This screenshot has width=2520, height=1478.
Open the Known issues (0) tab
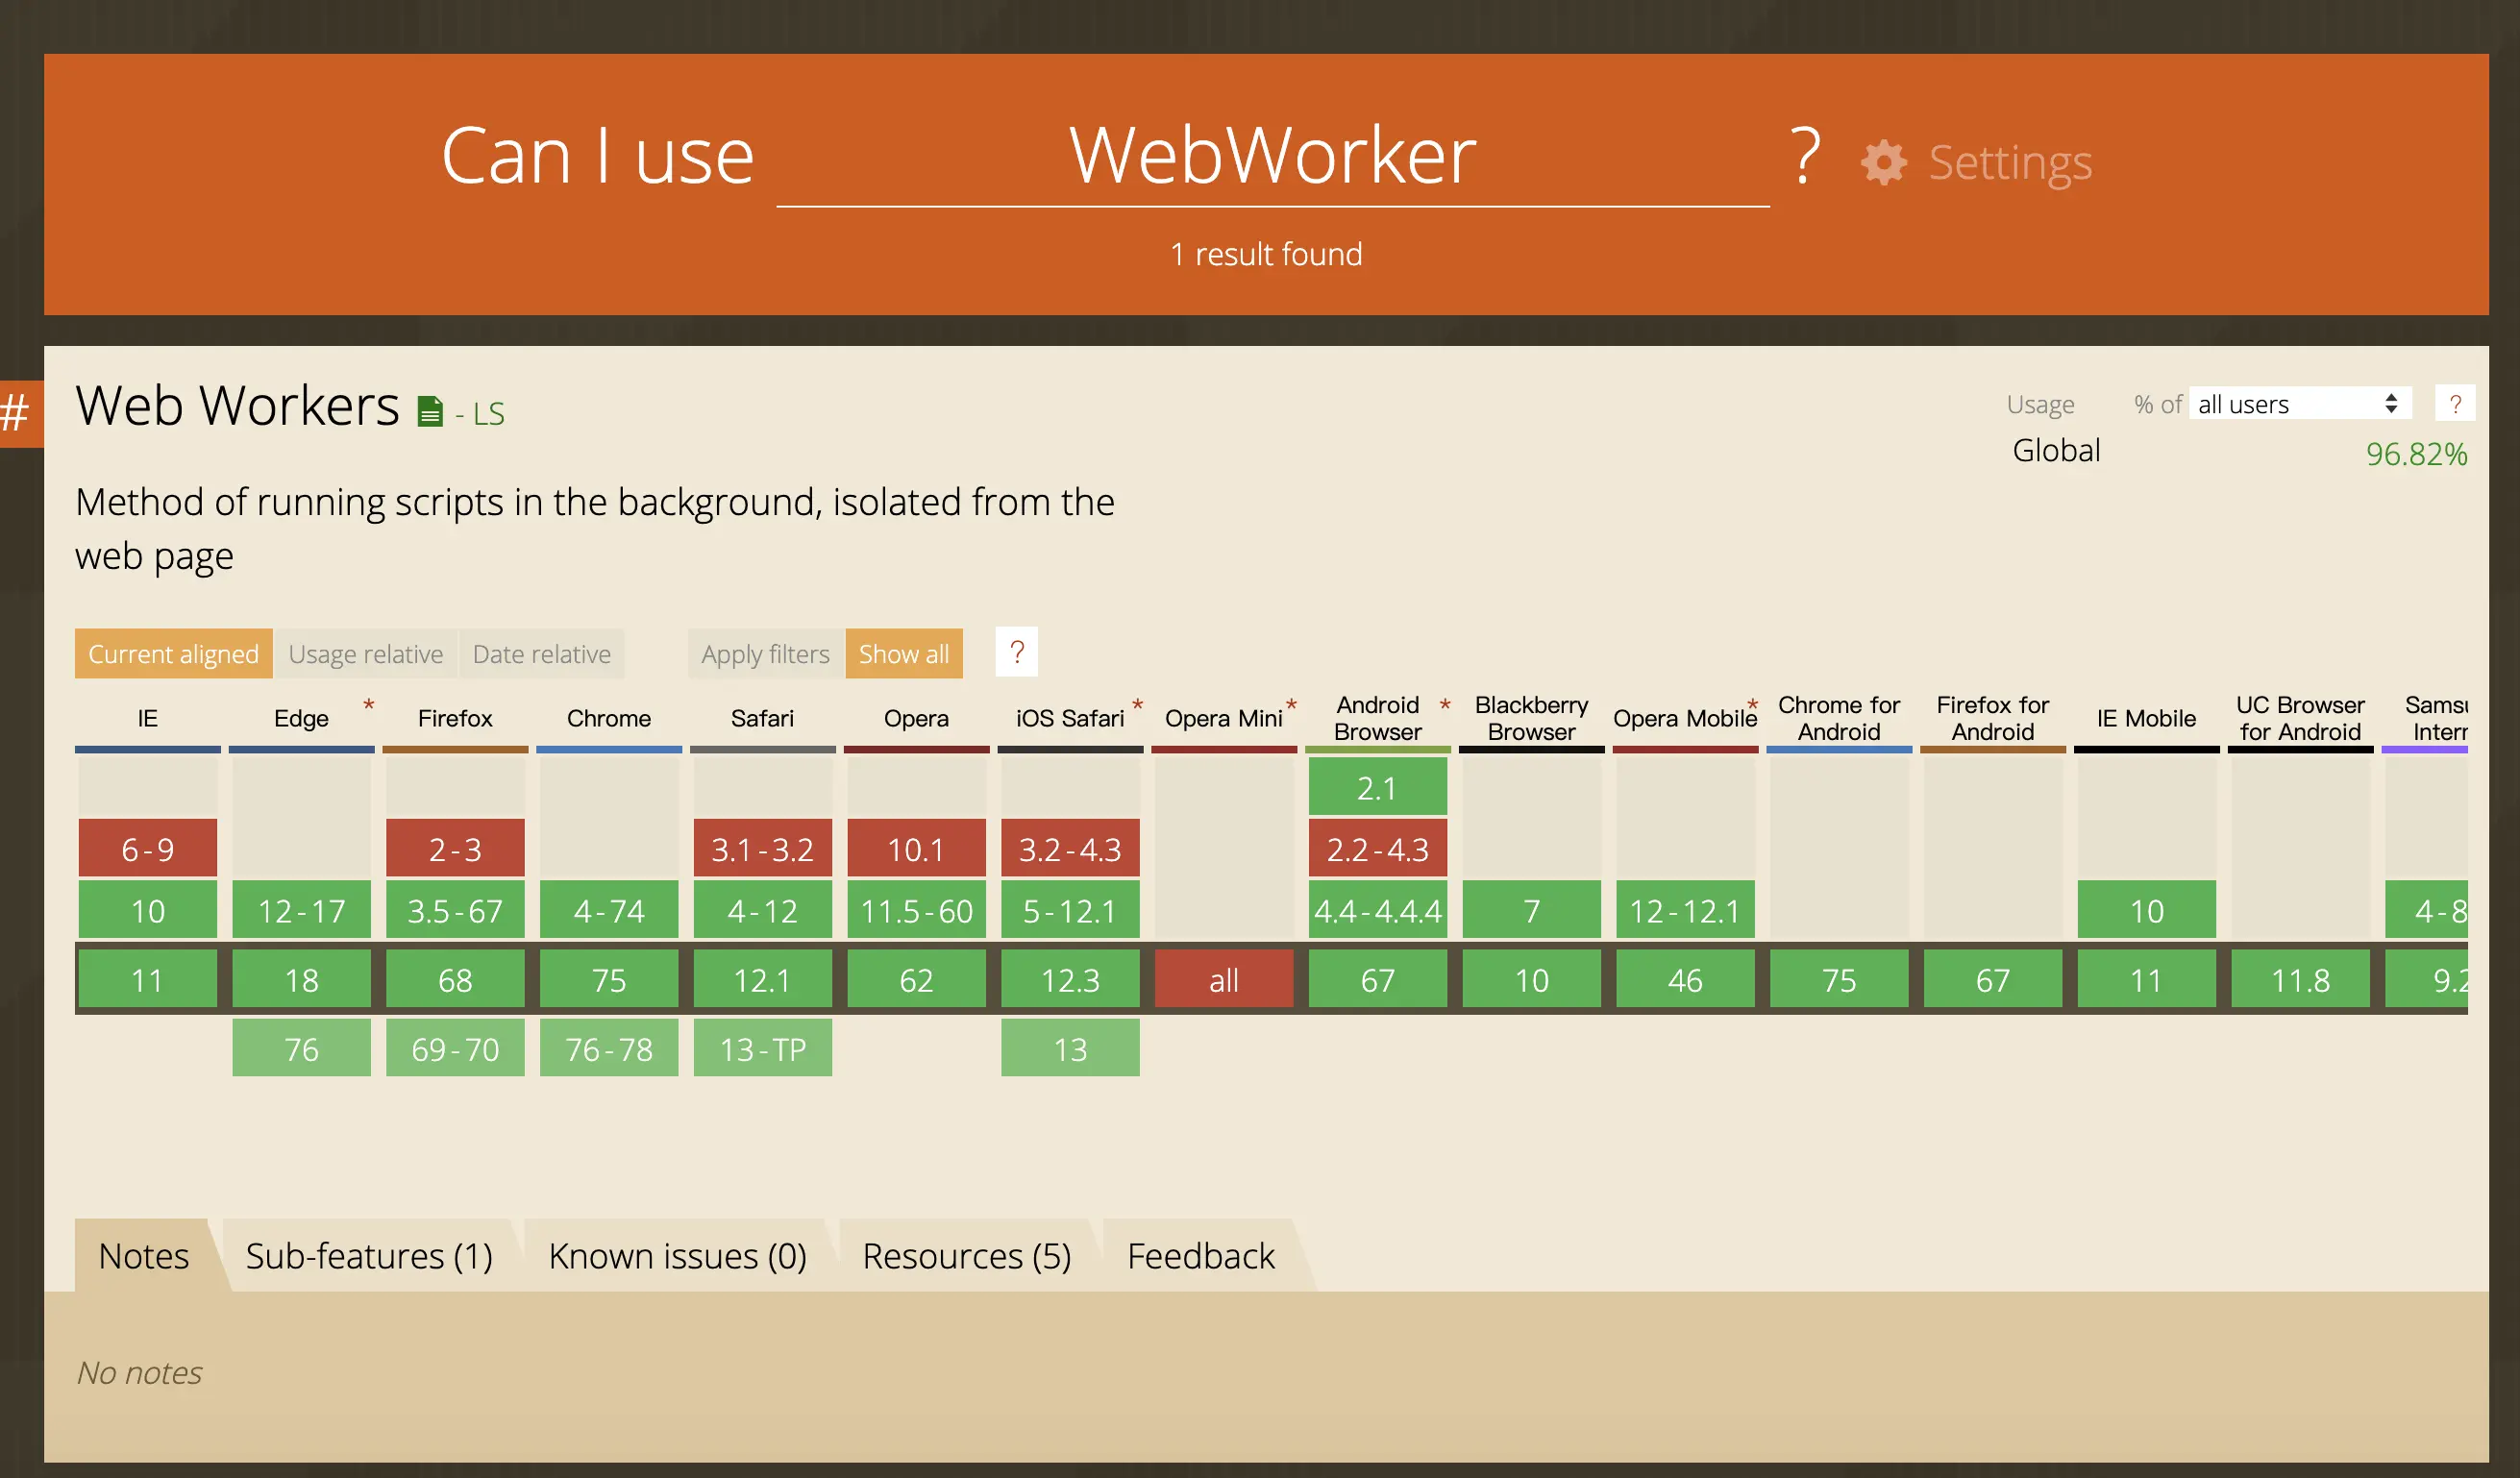click(x=677, y=1256)
